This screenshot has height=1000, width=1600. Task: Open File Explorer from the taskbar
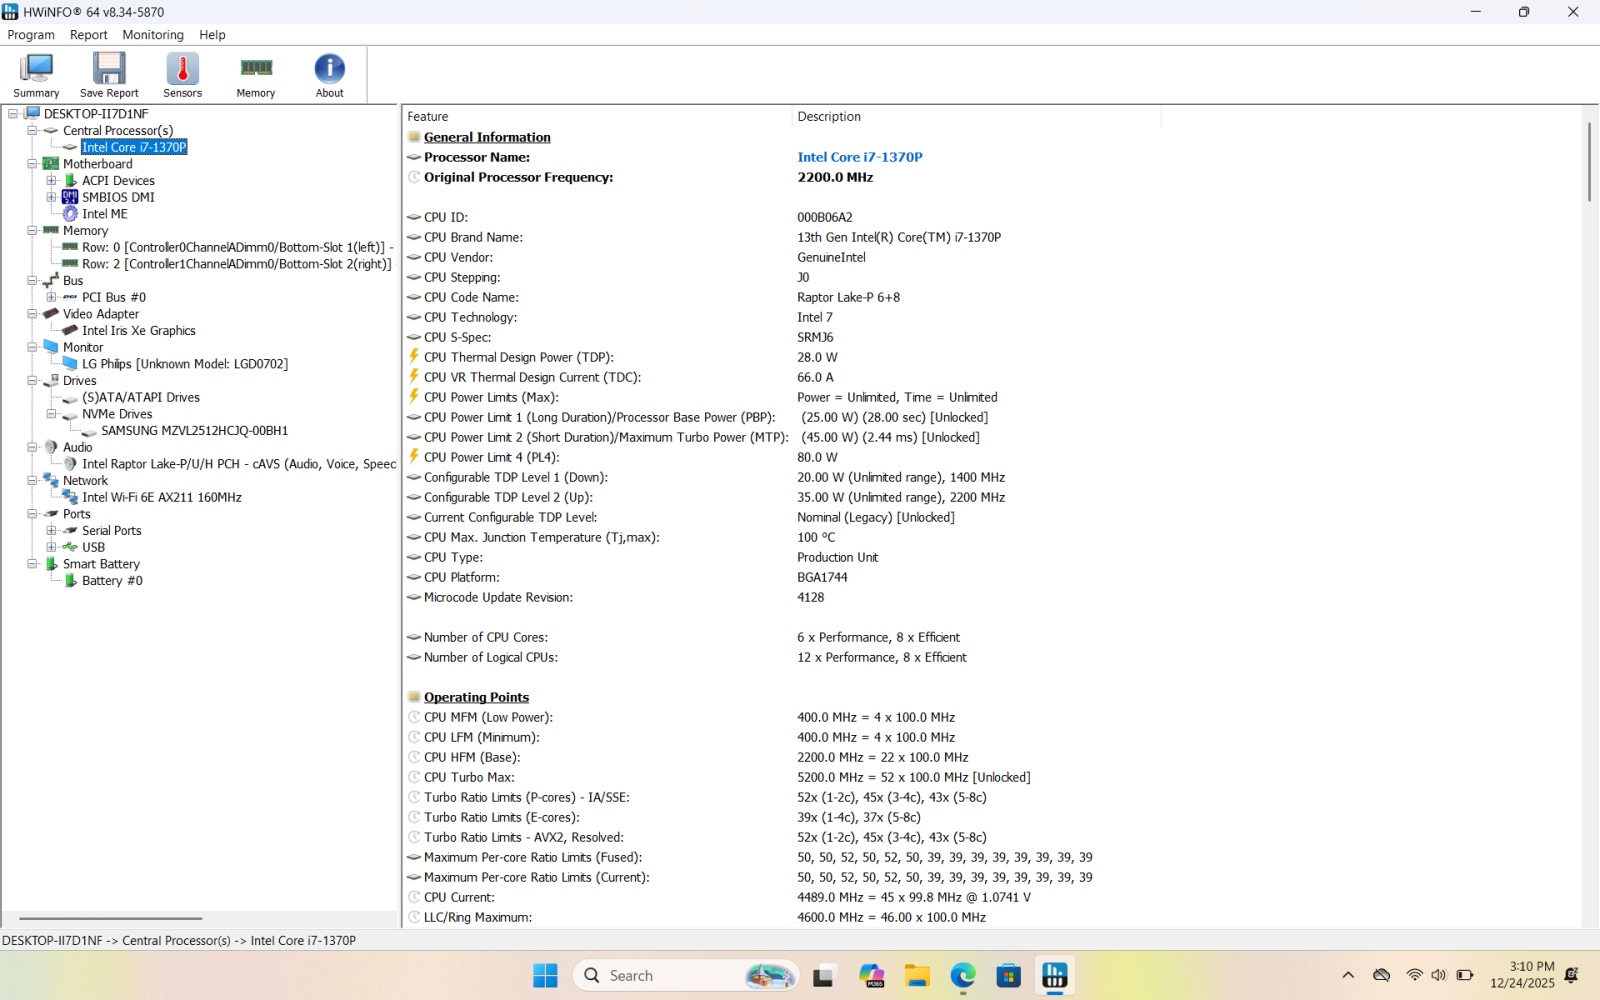pos(917,975)
